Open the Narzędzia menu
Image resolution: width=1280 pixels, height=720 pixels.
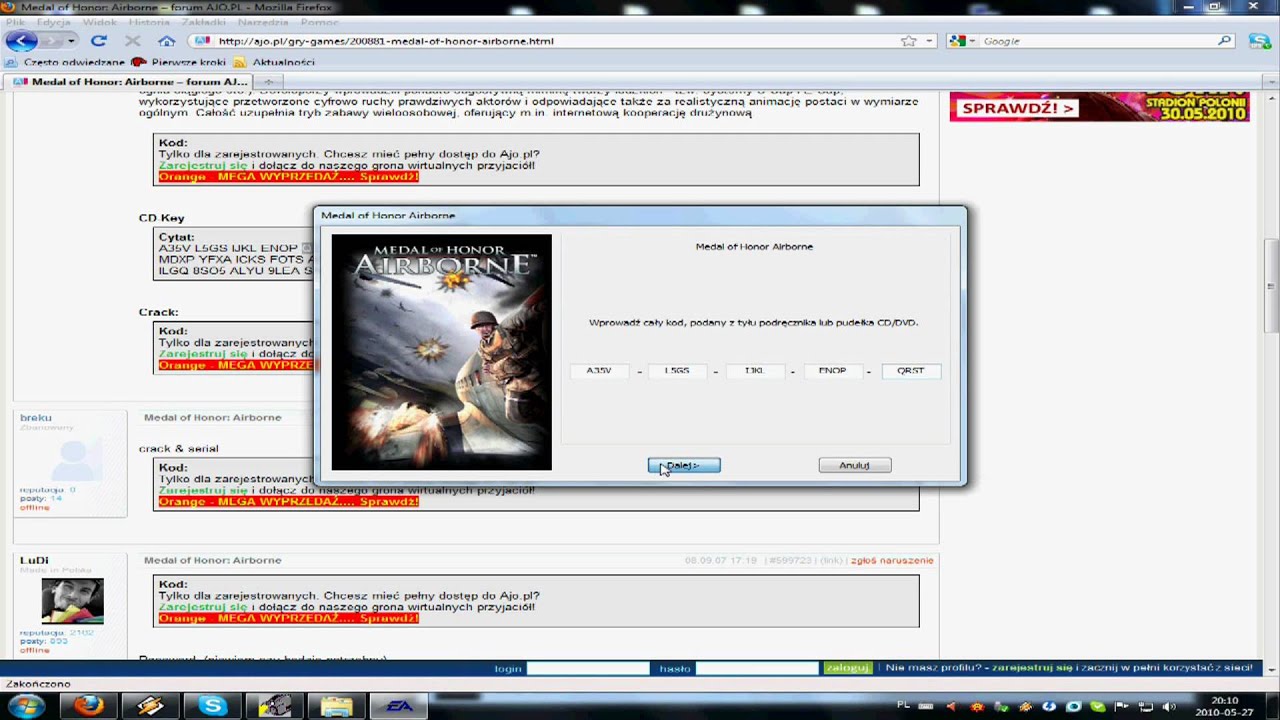click(263, 22)
